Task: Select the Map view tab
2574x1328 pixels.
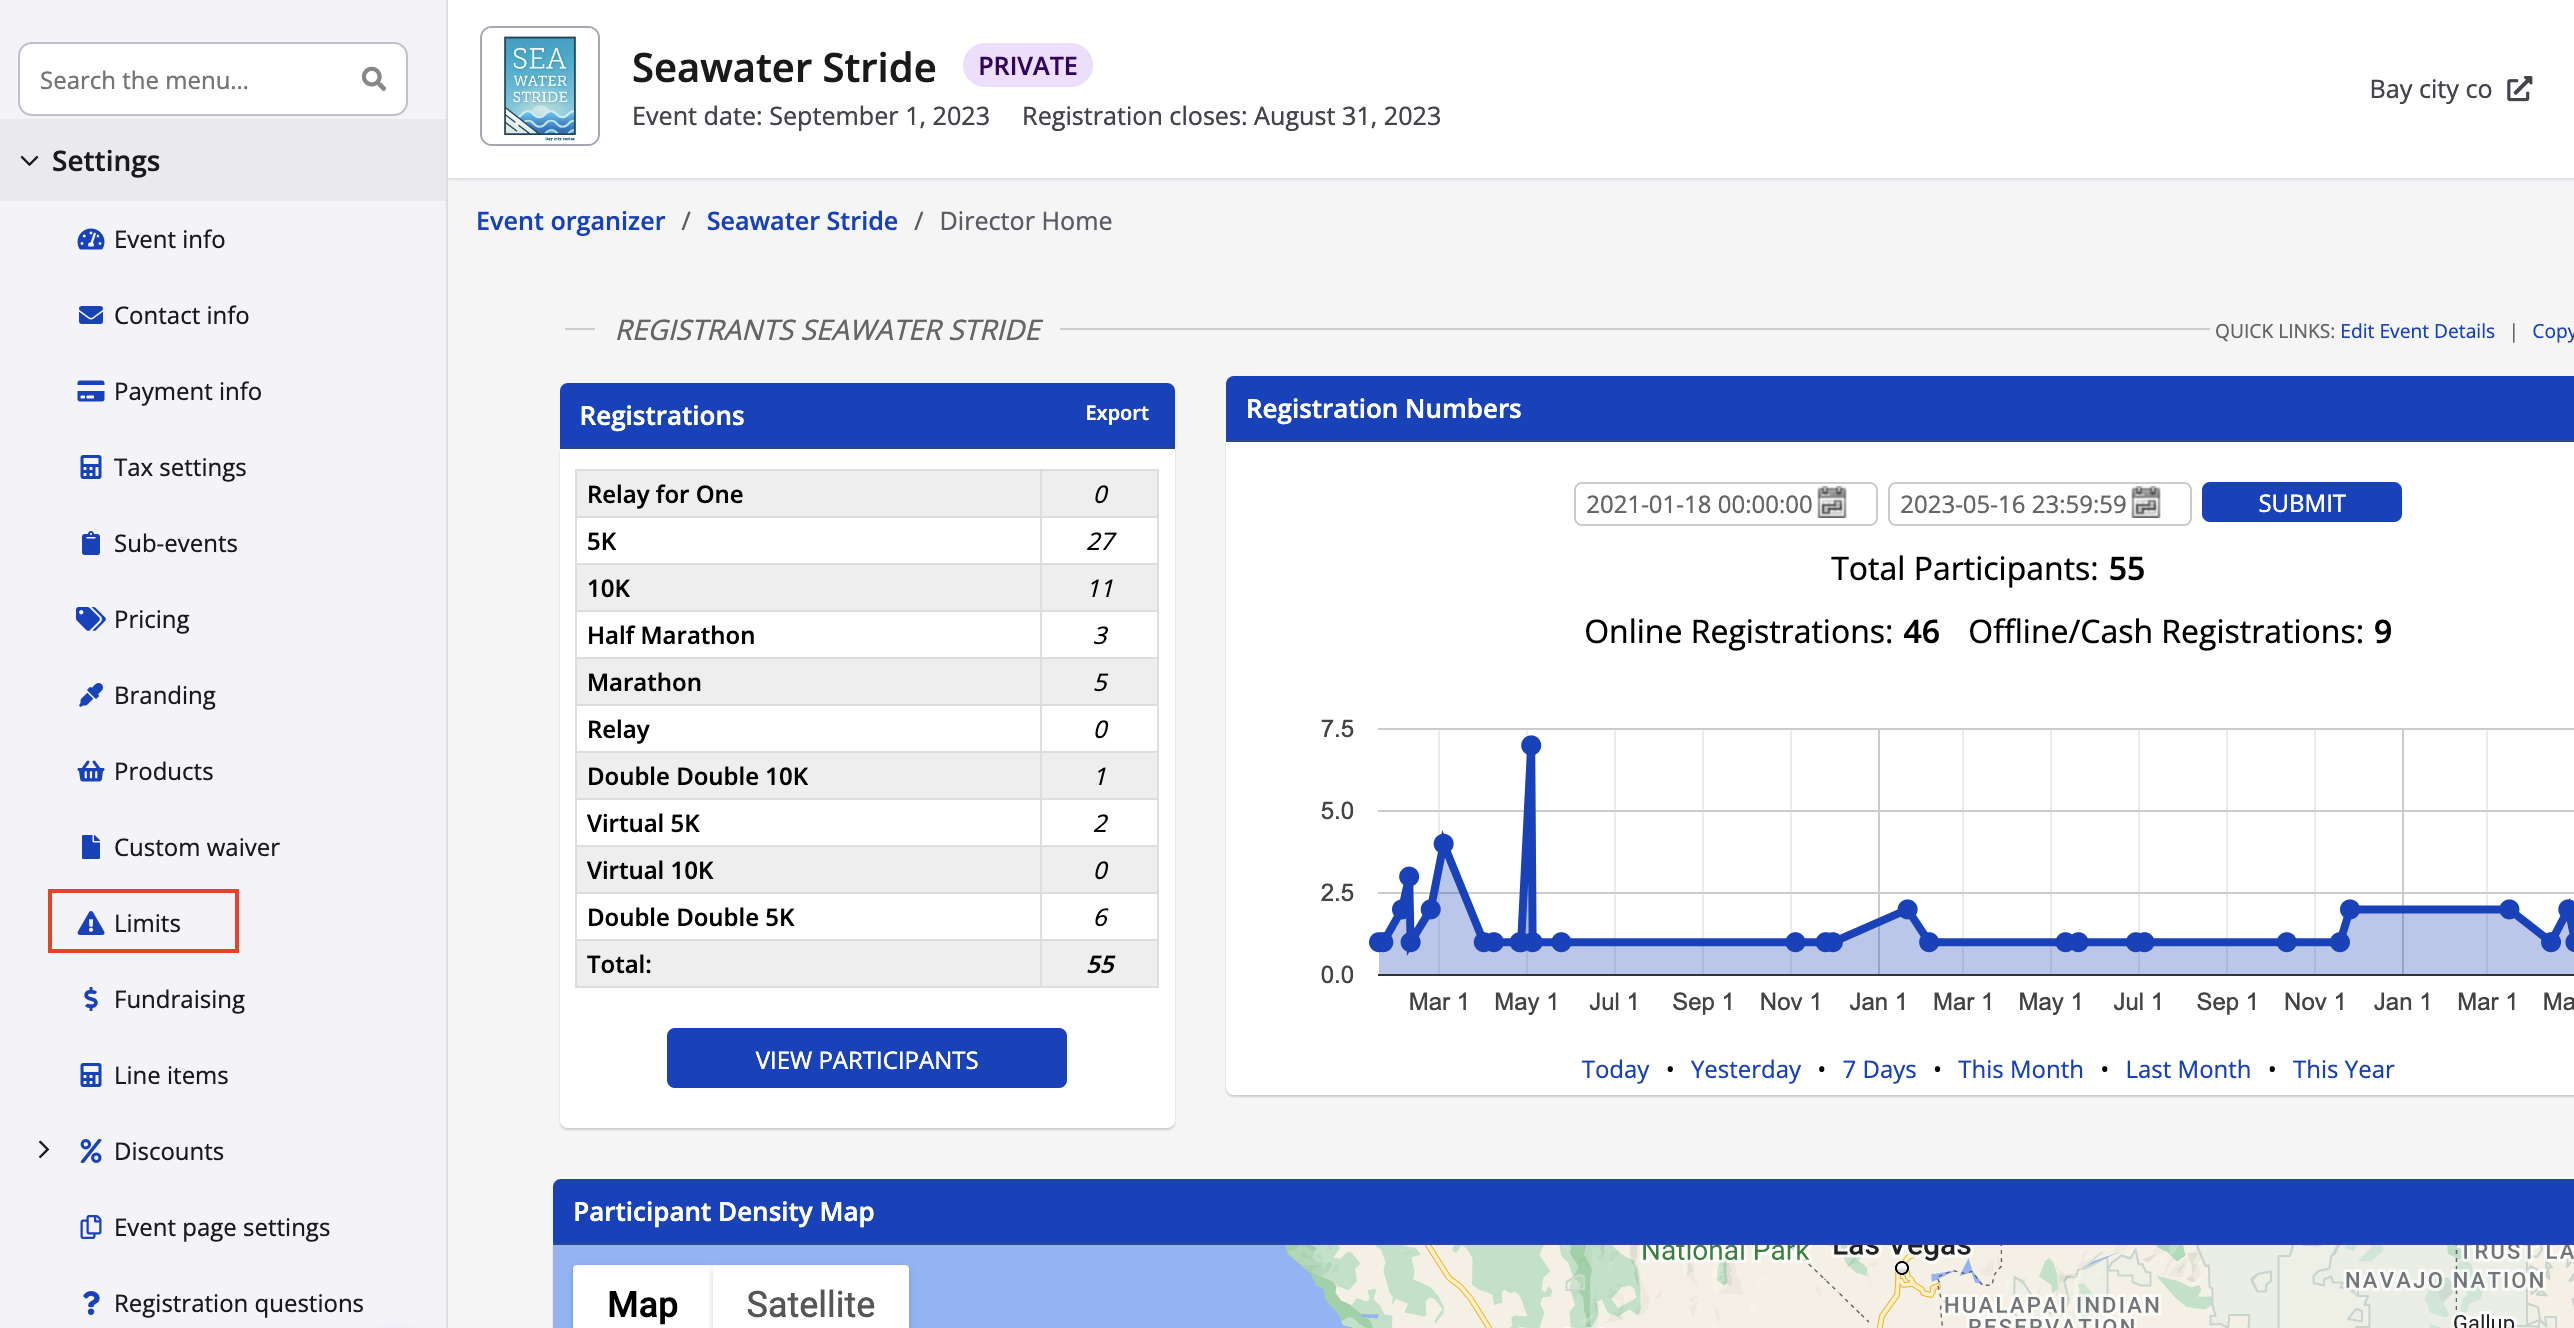Action: [x=642, y=1302]
